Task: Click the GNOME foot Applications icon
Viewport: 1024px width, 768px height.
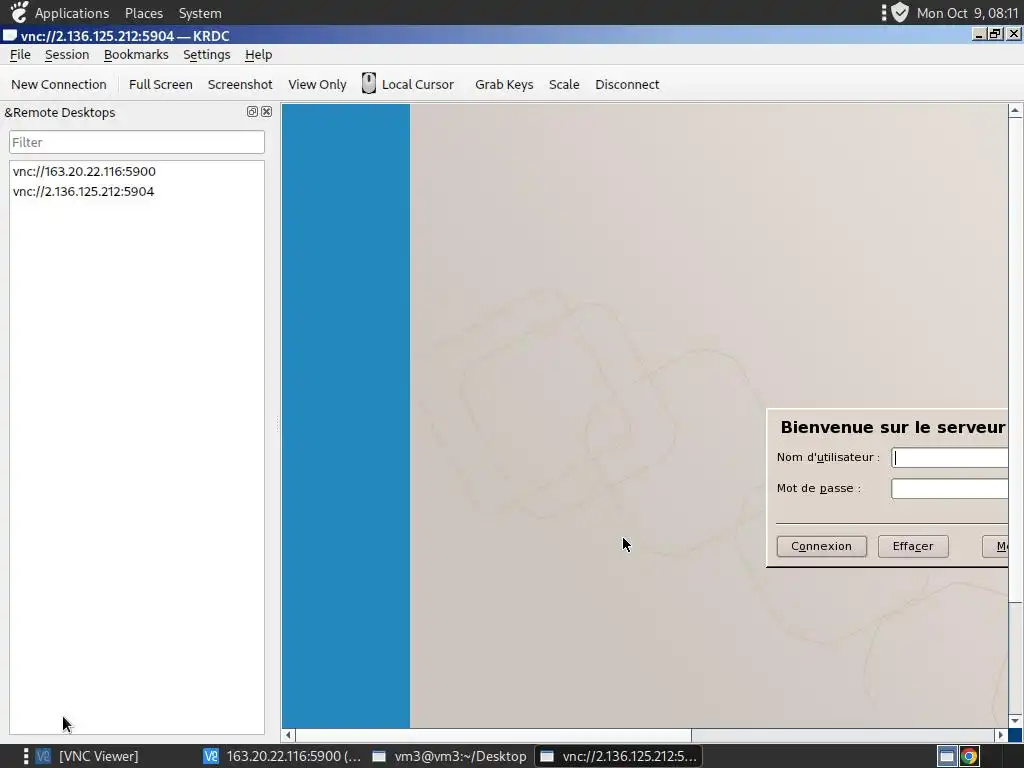Action: (x=19, y=12)
